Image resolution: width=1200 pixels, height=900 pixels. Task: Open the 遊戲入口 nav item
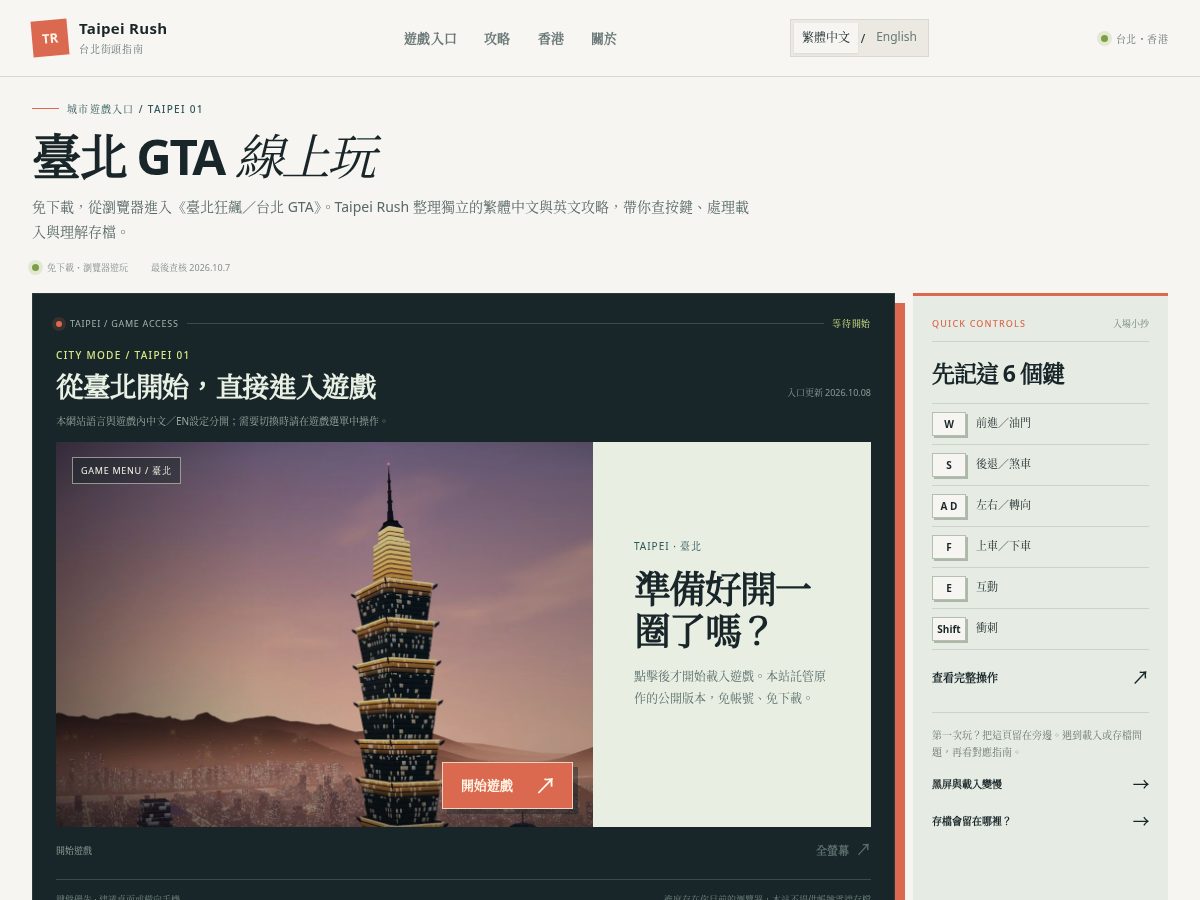coord(430,38)
